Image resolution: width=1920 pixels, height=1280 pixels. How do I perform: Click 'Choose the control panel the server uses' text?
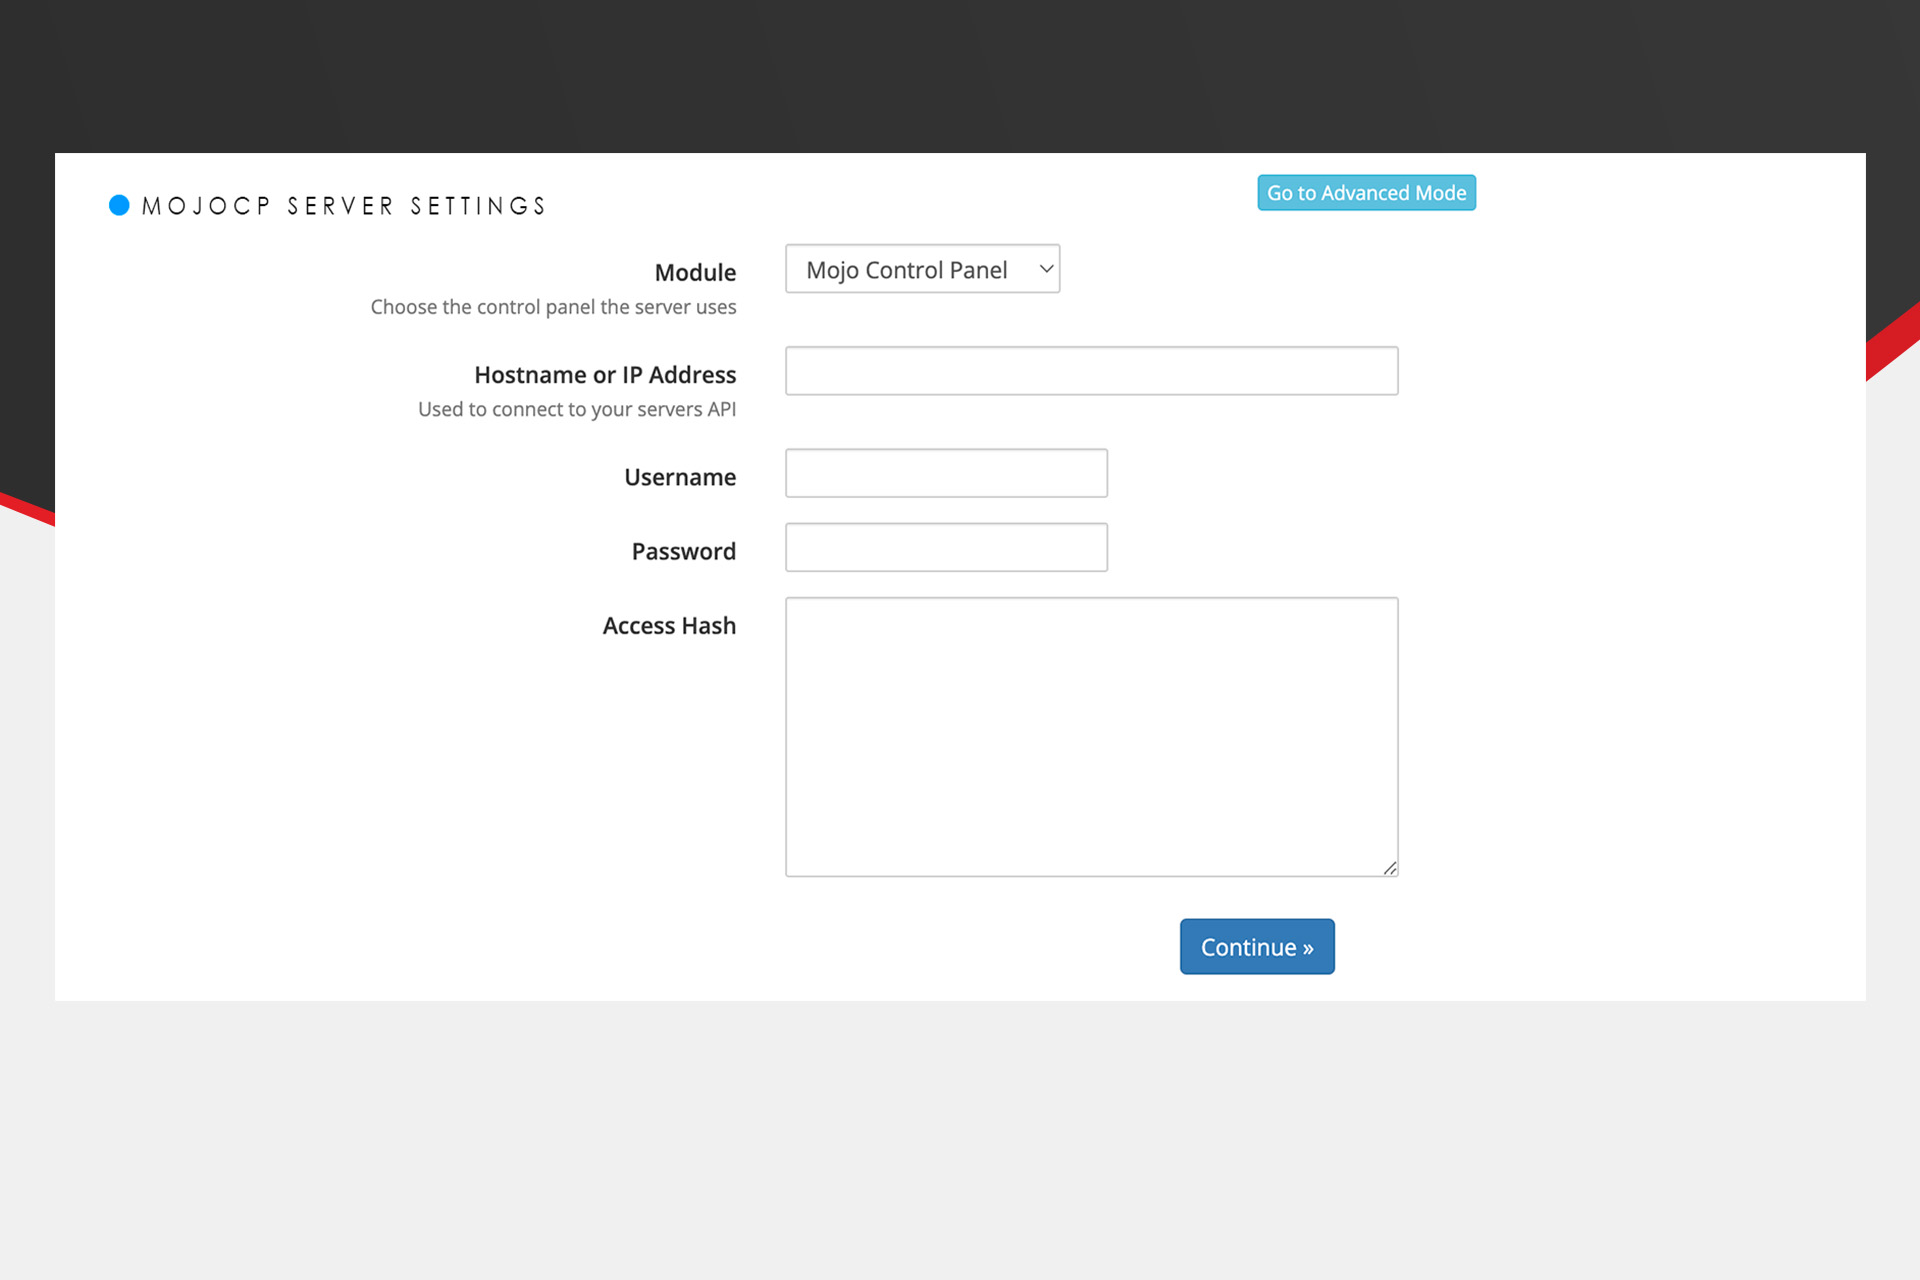coord(553,307)
